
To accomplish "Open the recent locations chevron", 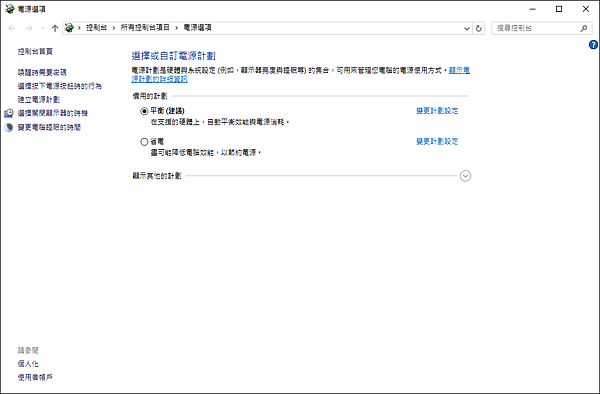I will coord(43,28).
